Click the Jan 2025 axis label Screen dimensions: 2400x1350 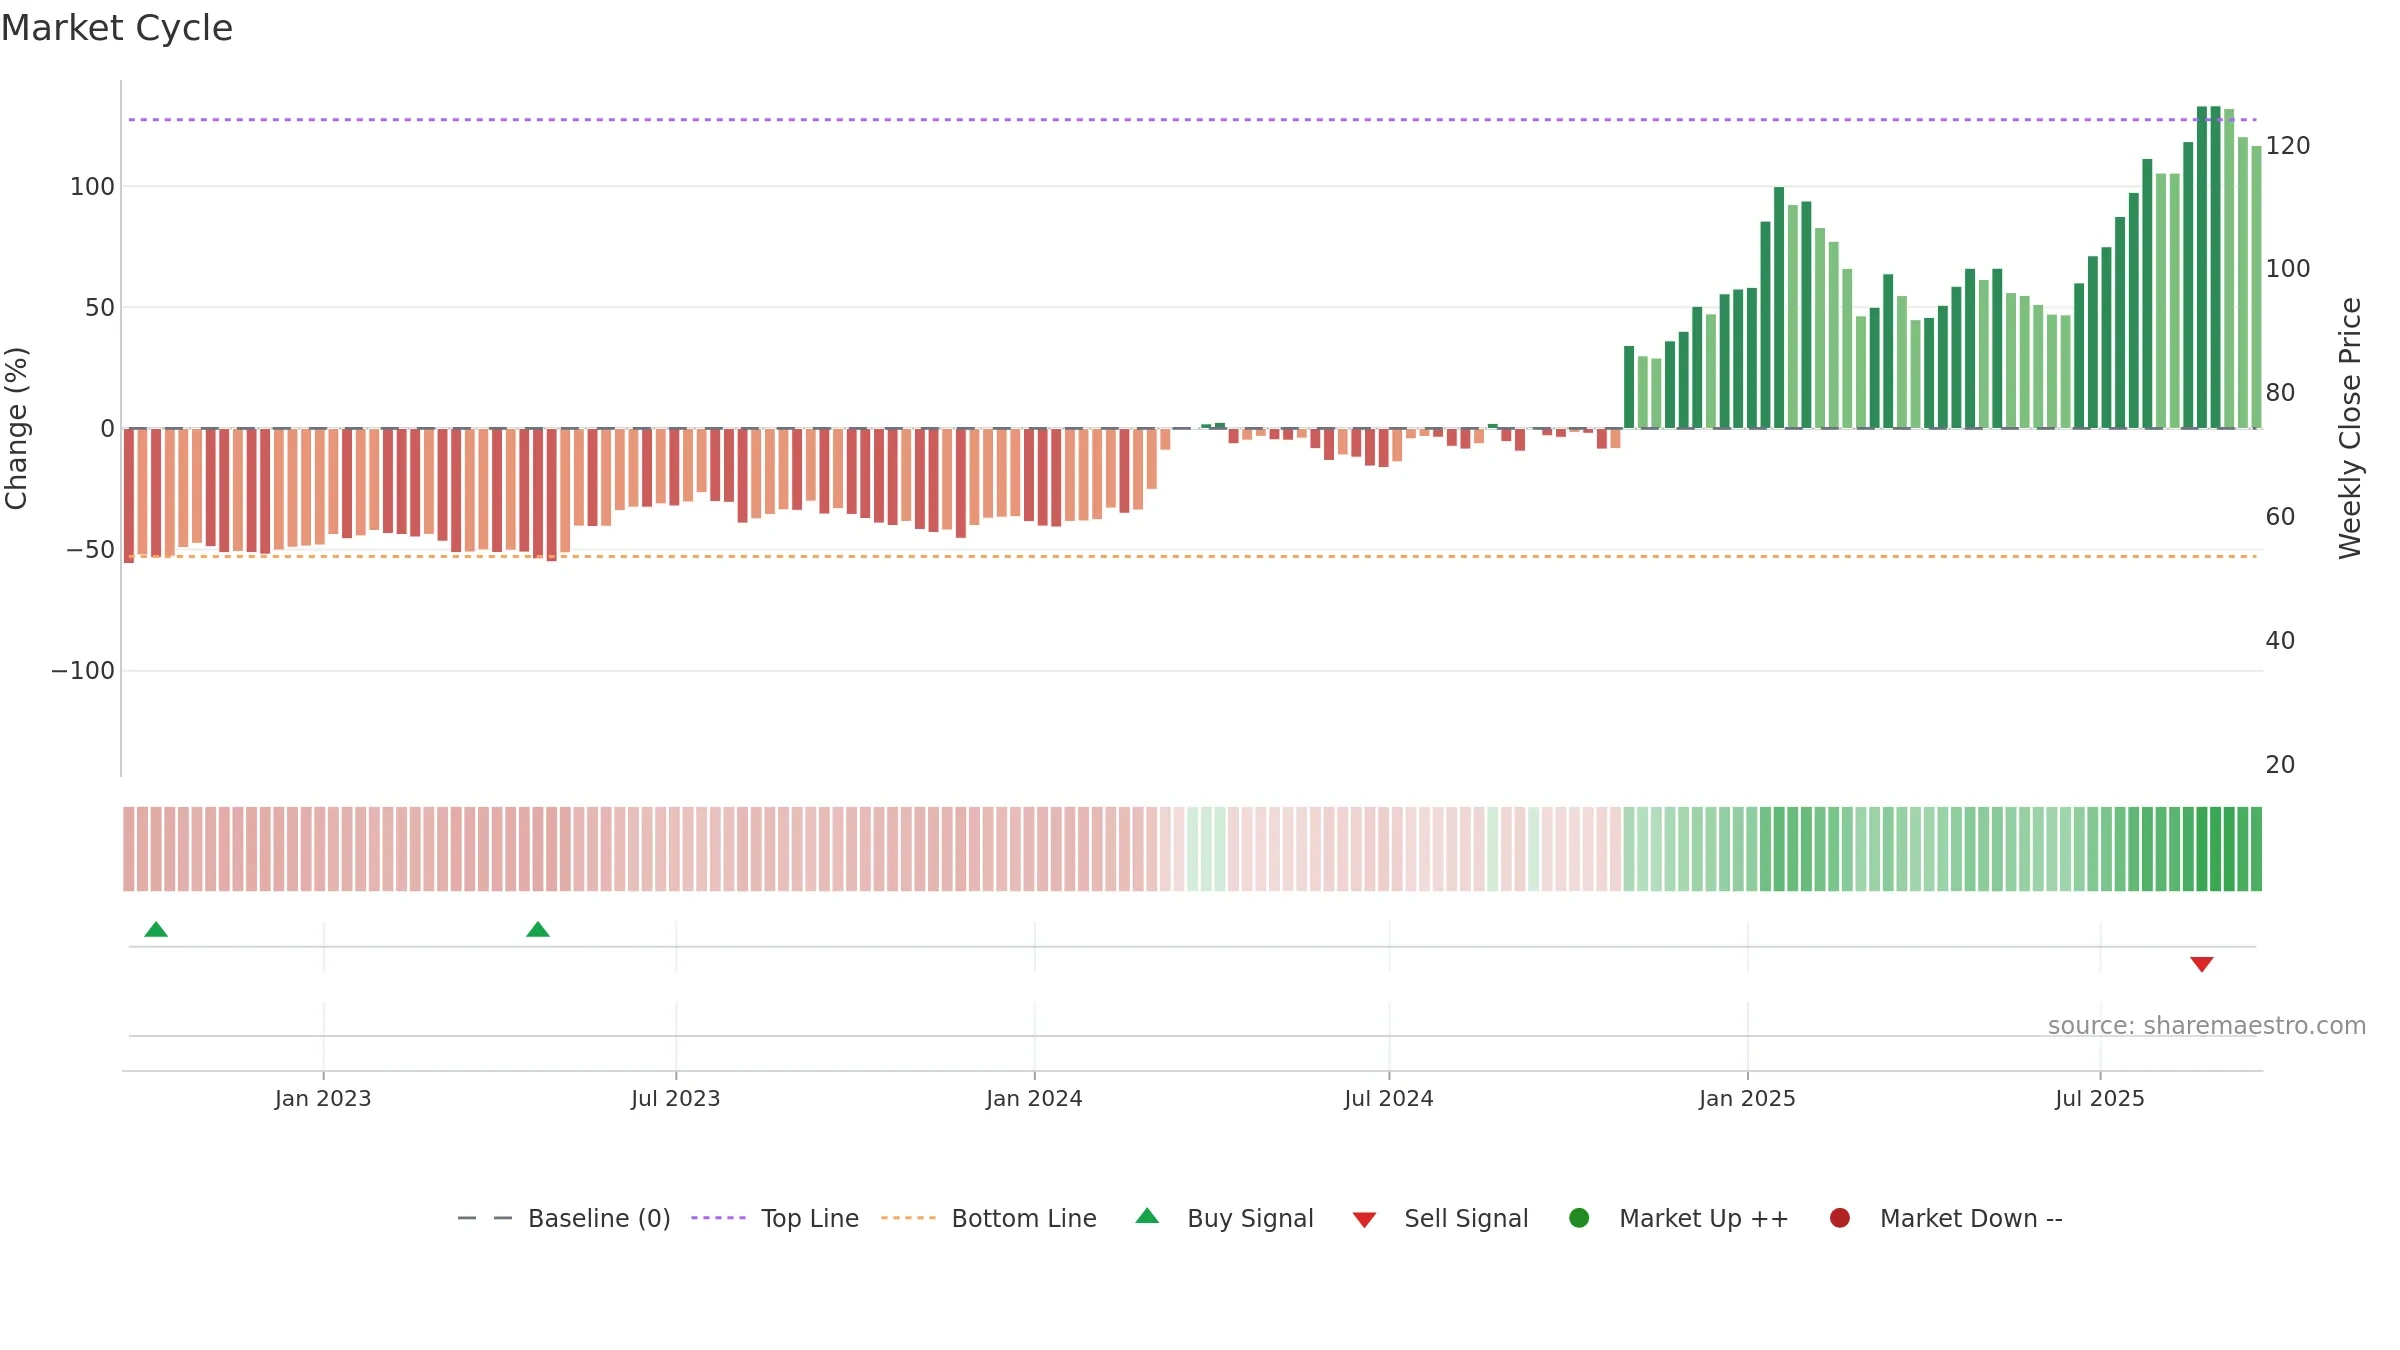[x=1747, y=1099]
